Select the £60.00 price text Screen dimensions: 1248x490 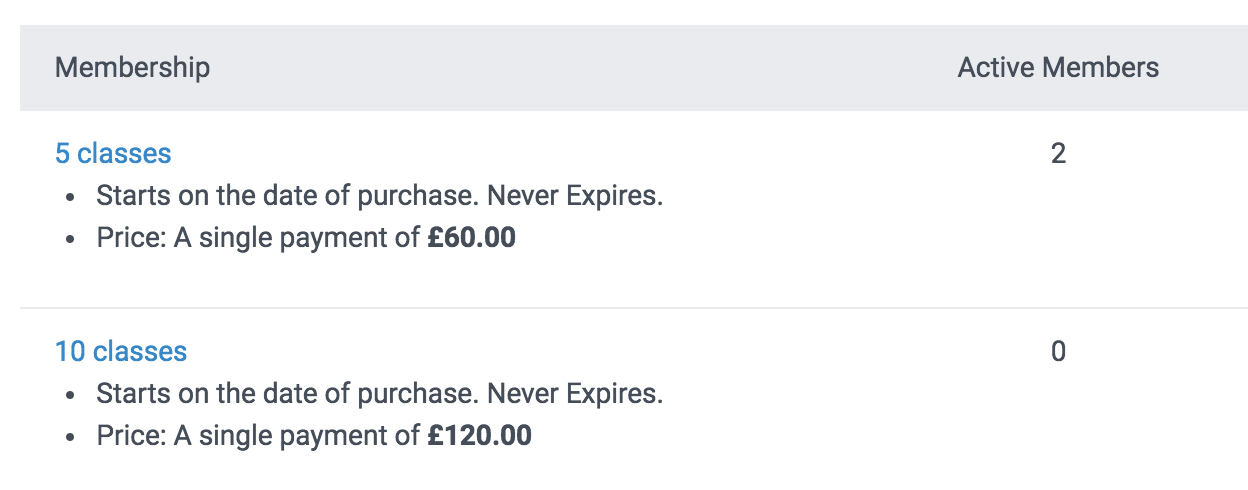(471, 238)
